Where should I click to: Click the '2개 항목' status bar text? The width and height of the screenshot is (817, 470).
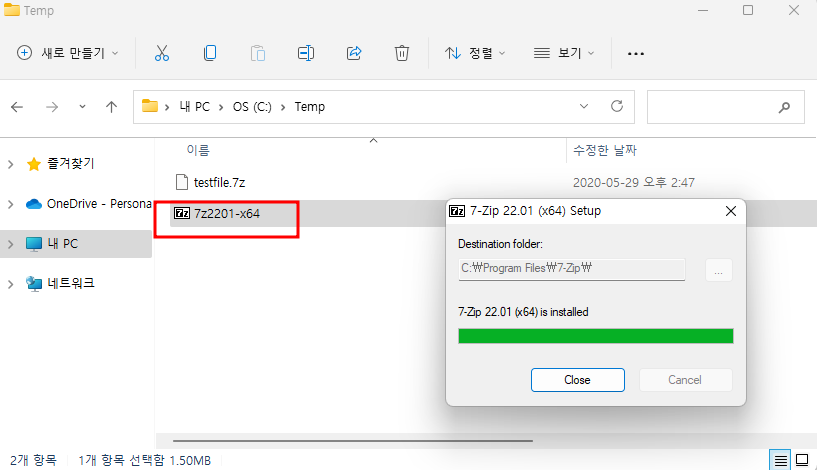click(33, 460)
